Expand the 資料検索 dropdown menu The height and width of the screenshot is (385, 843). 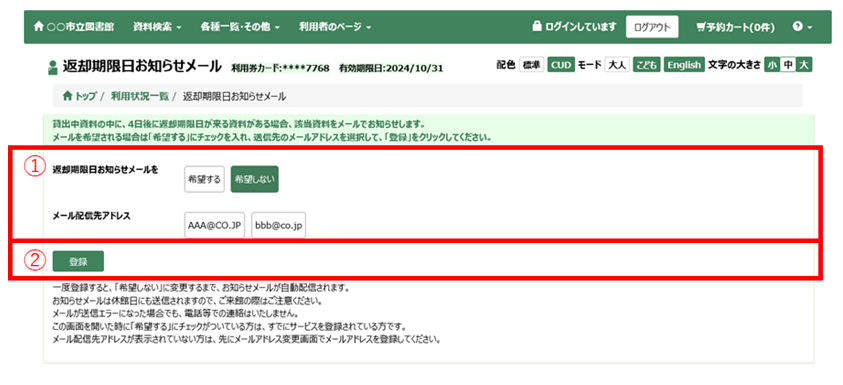pyautogui.click(x=157, y=26)
